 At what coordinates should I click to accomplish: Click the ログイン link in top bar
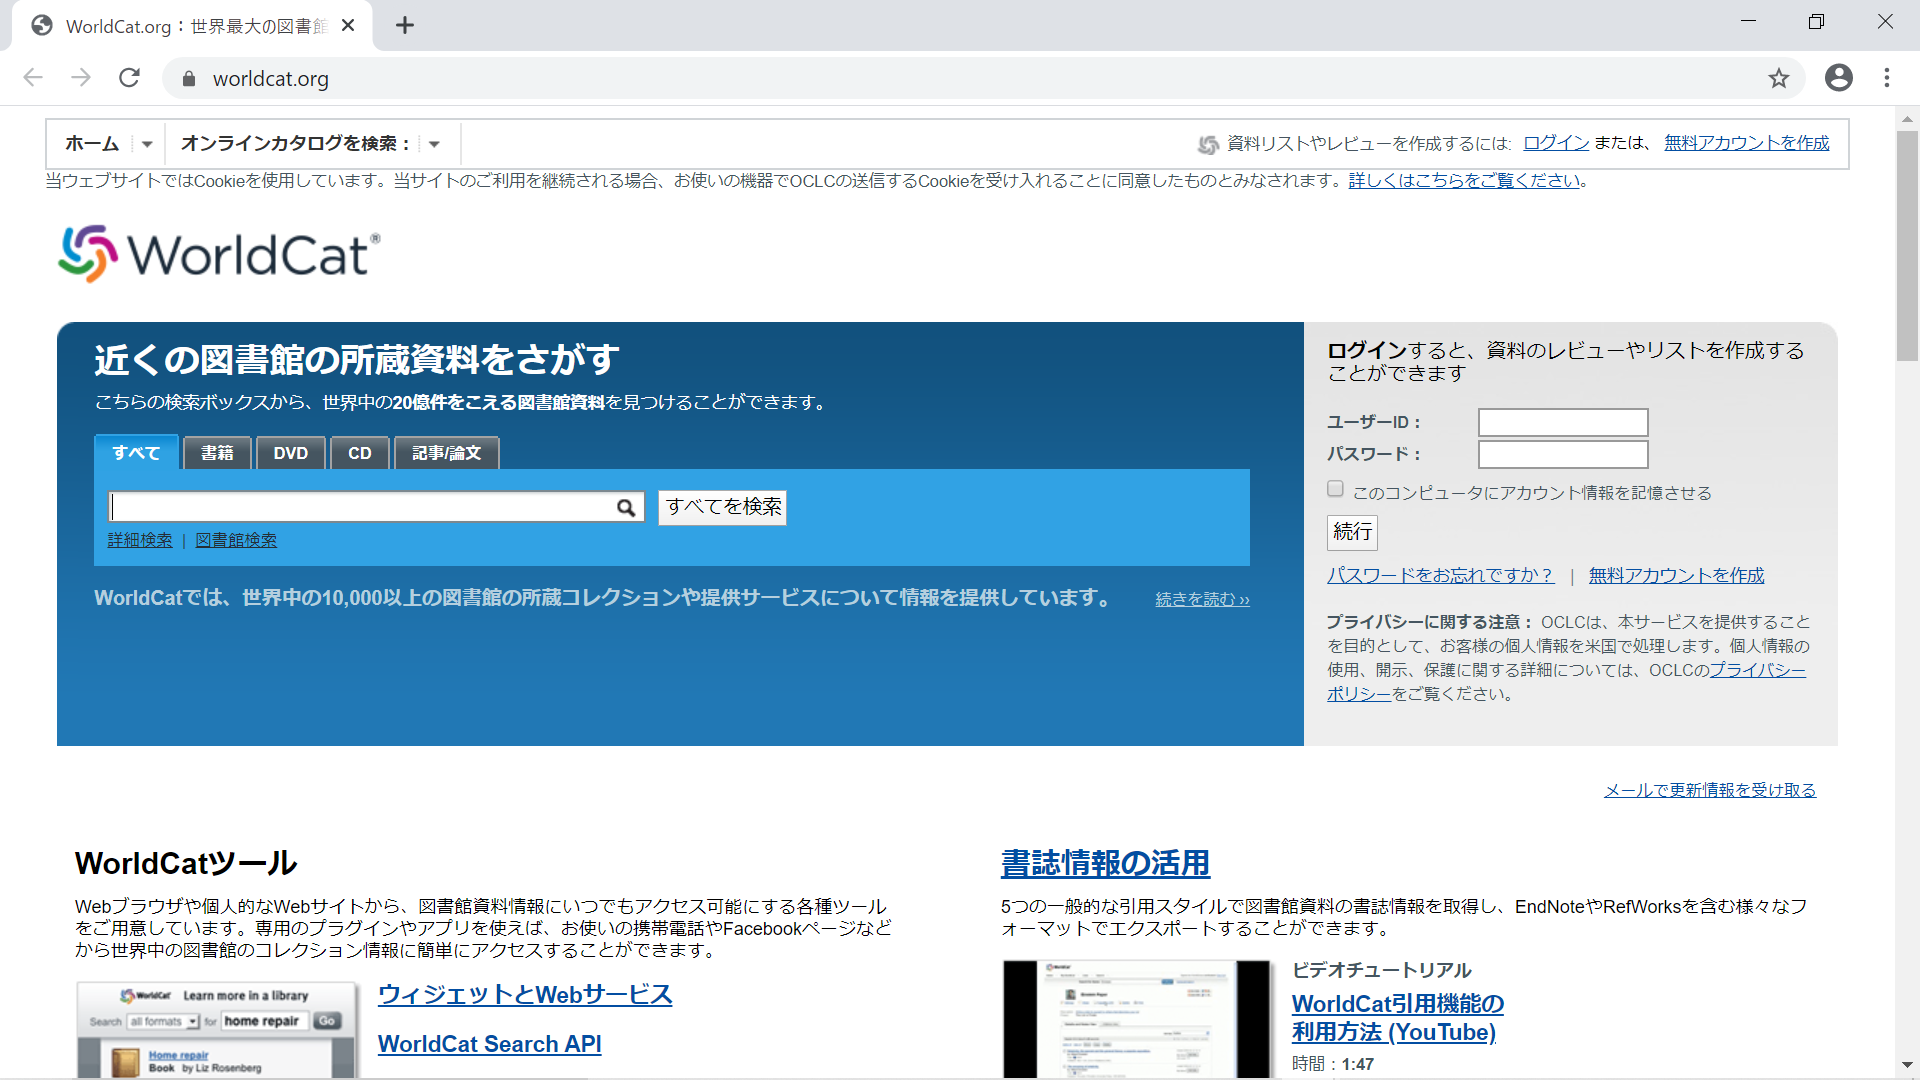1556,143
